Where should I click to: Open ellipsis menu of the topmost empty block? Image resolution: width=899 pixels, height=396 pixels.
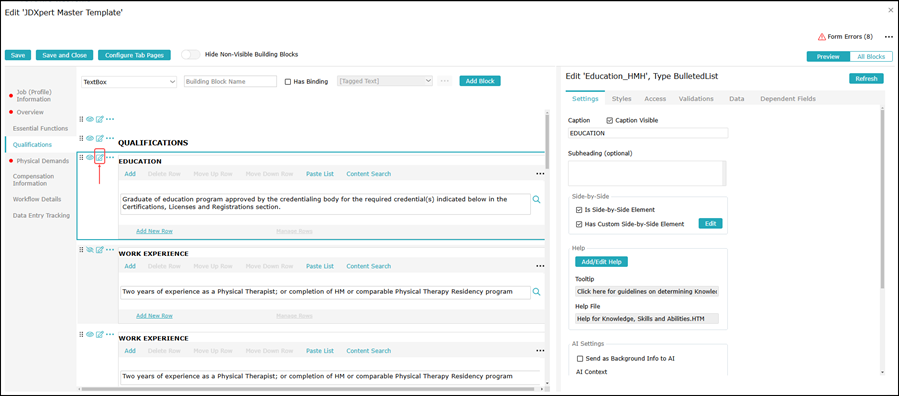110,119
